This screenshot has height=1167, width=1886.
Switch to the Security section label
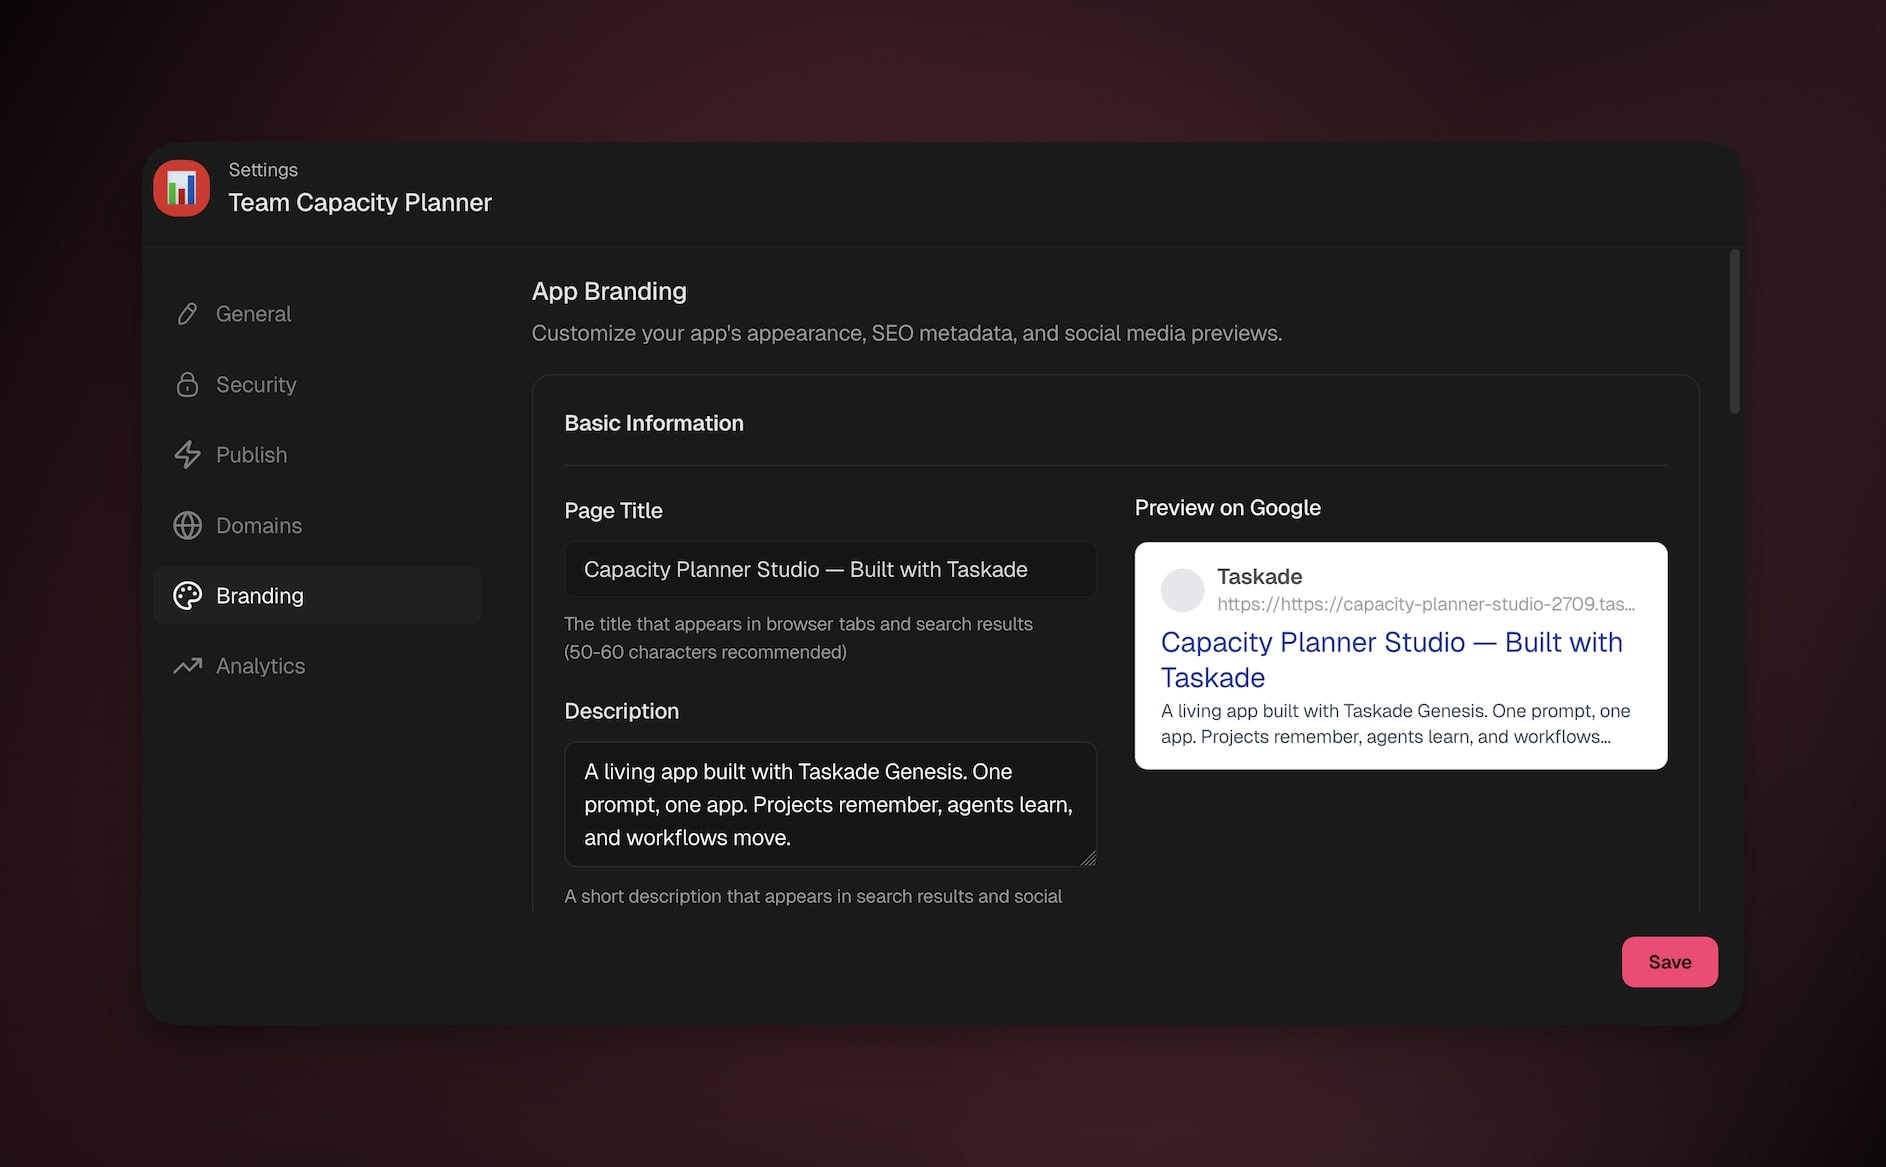pos(256,385)
